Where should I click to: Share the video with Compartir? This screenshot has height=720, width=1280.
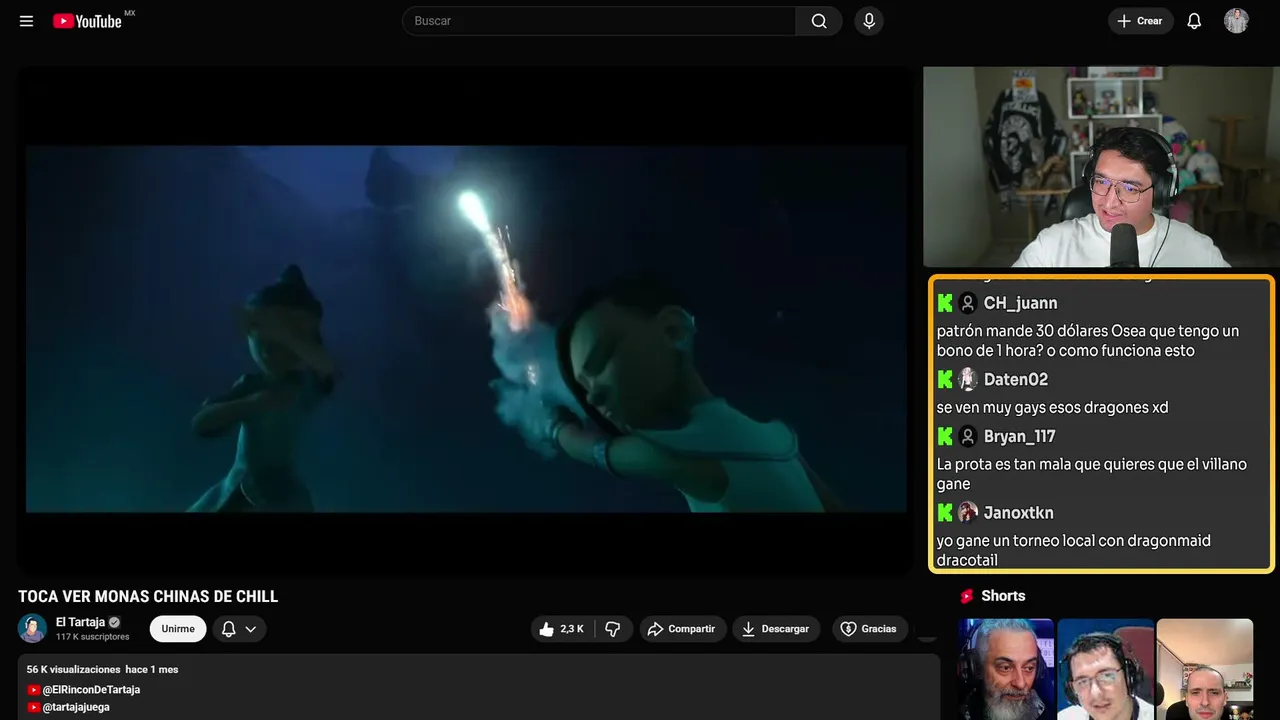point(682,629)
